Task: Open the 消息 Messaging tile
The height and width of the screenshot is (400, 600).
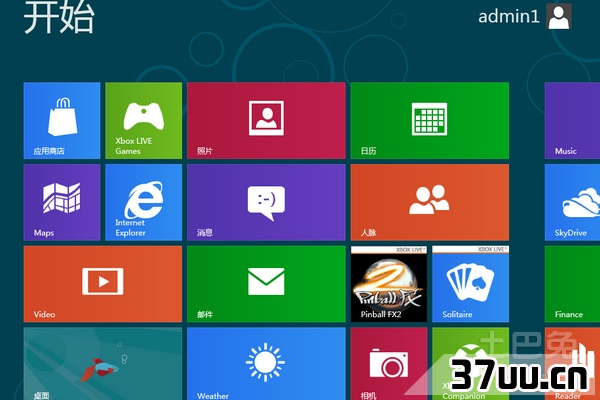Action: [266, 202]
